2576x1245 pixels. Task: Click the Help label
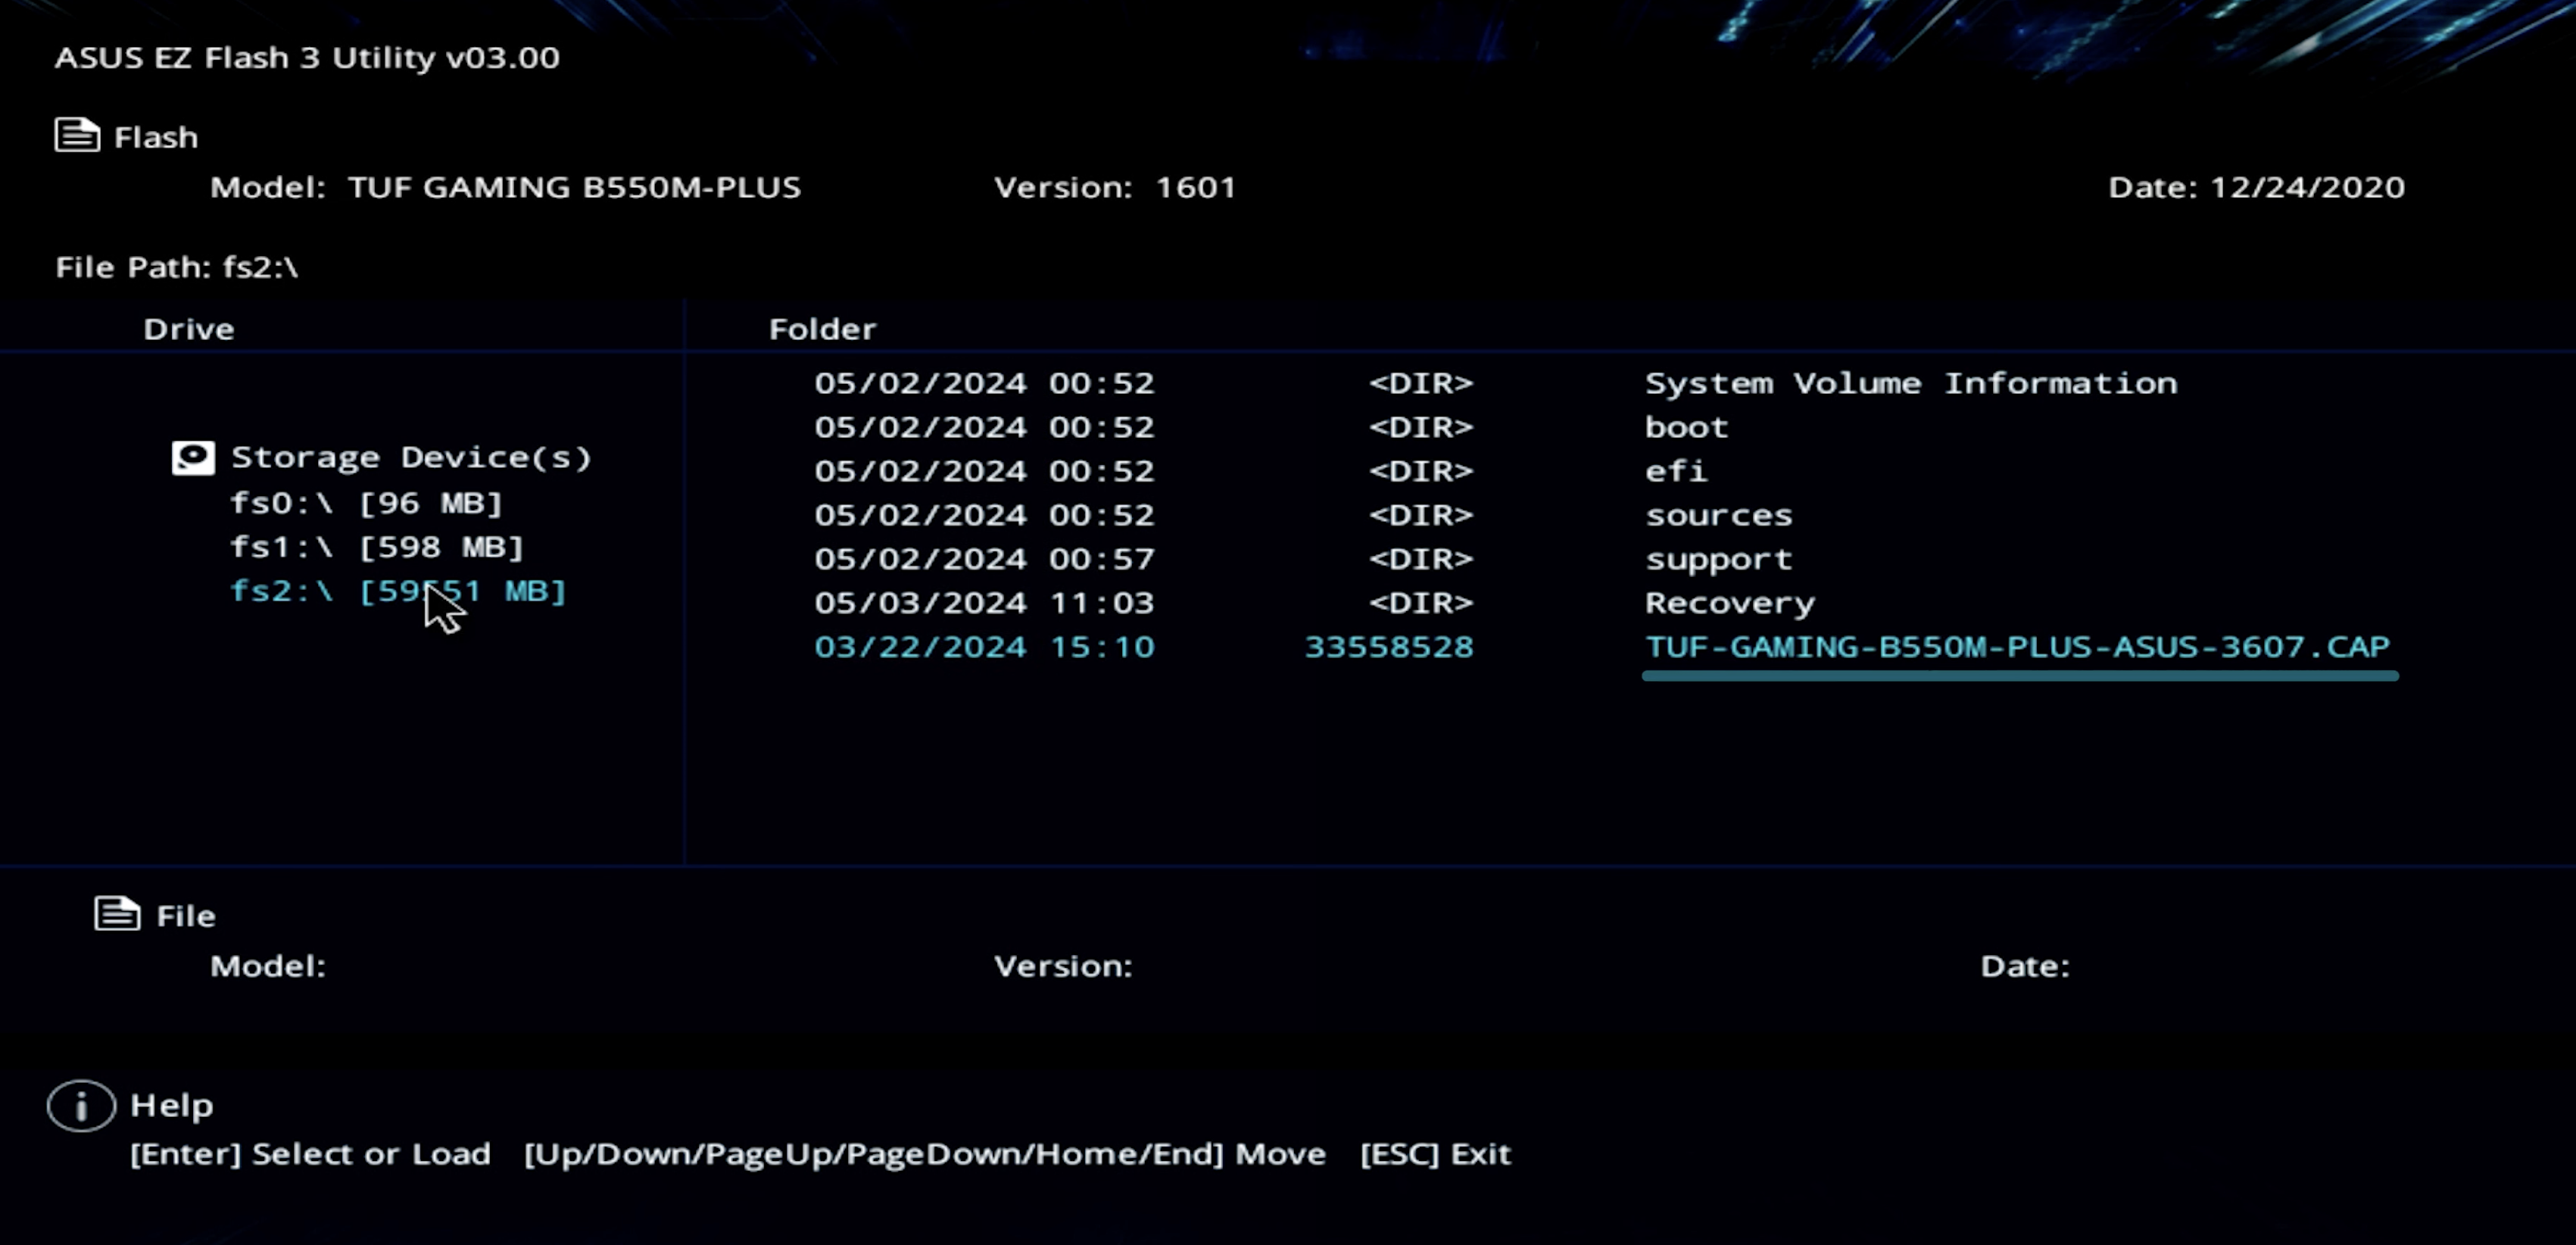(172, 1106)
